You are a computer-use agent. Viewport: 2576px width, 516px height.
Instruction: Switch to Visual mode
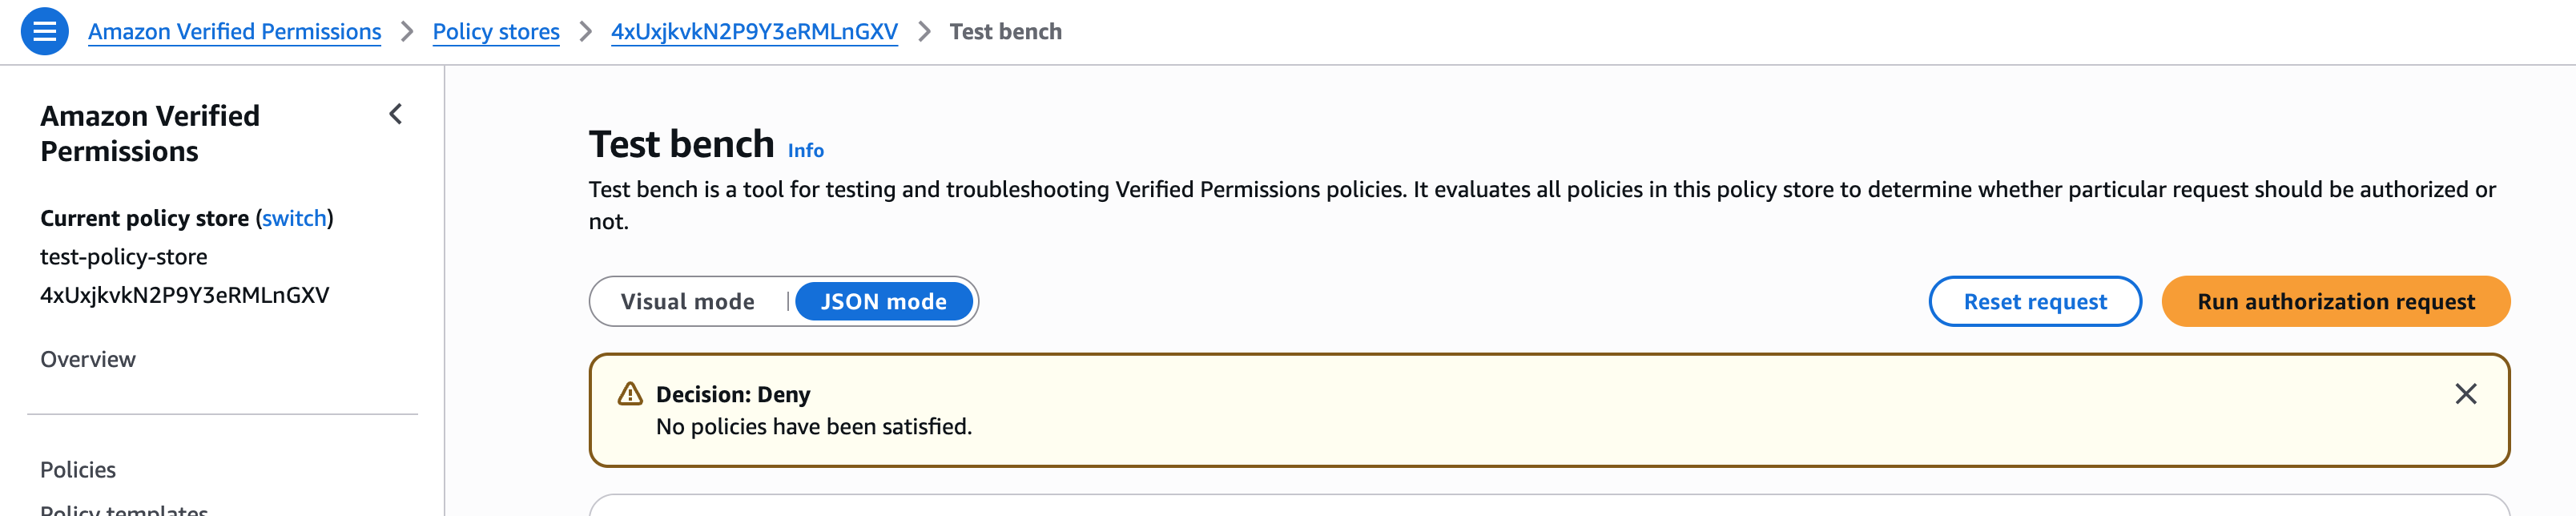click(x=687, y=302)
